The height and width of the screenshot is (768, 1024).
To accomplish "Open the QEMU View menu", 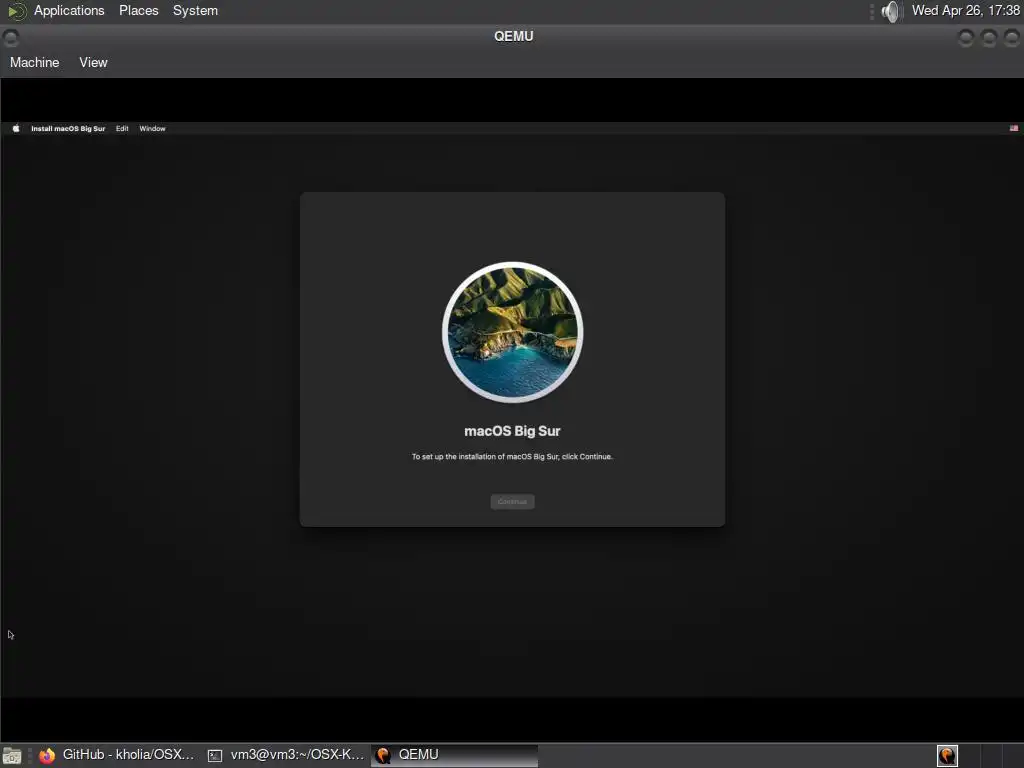I will click(93, 63).
